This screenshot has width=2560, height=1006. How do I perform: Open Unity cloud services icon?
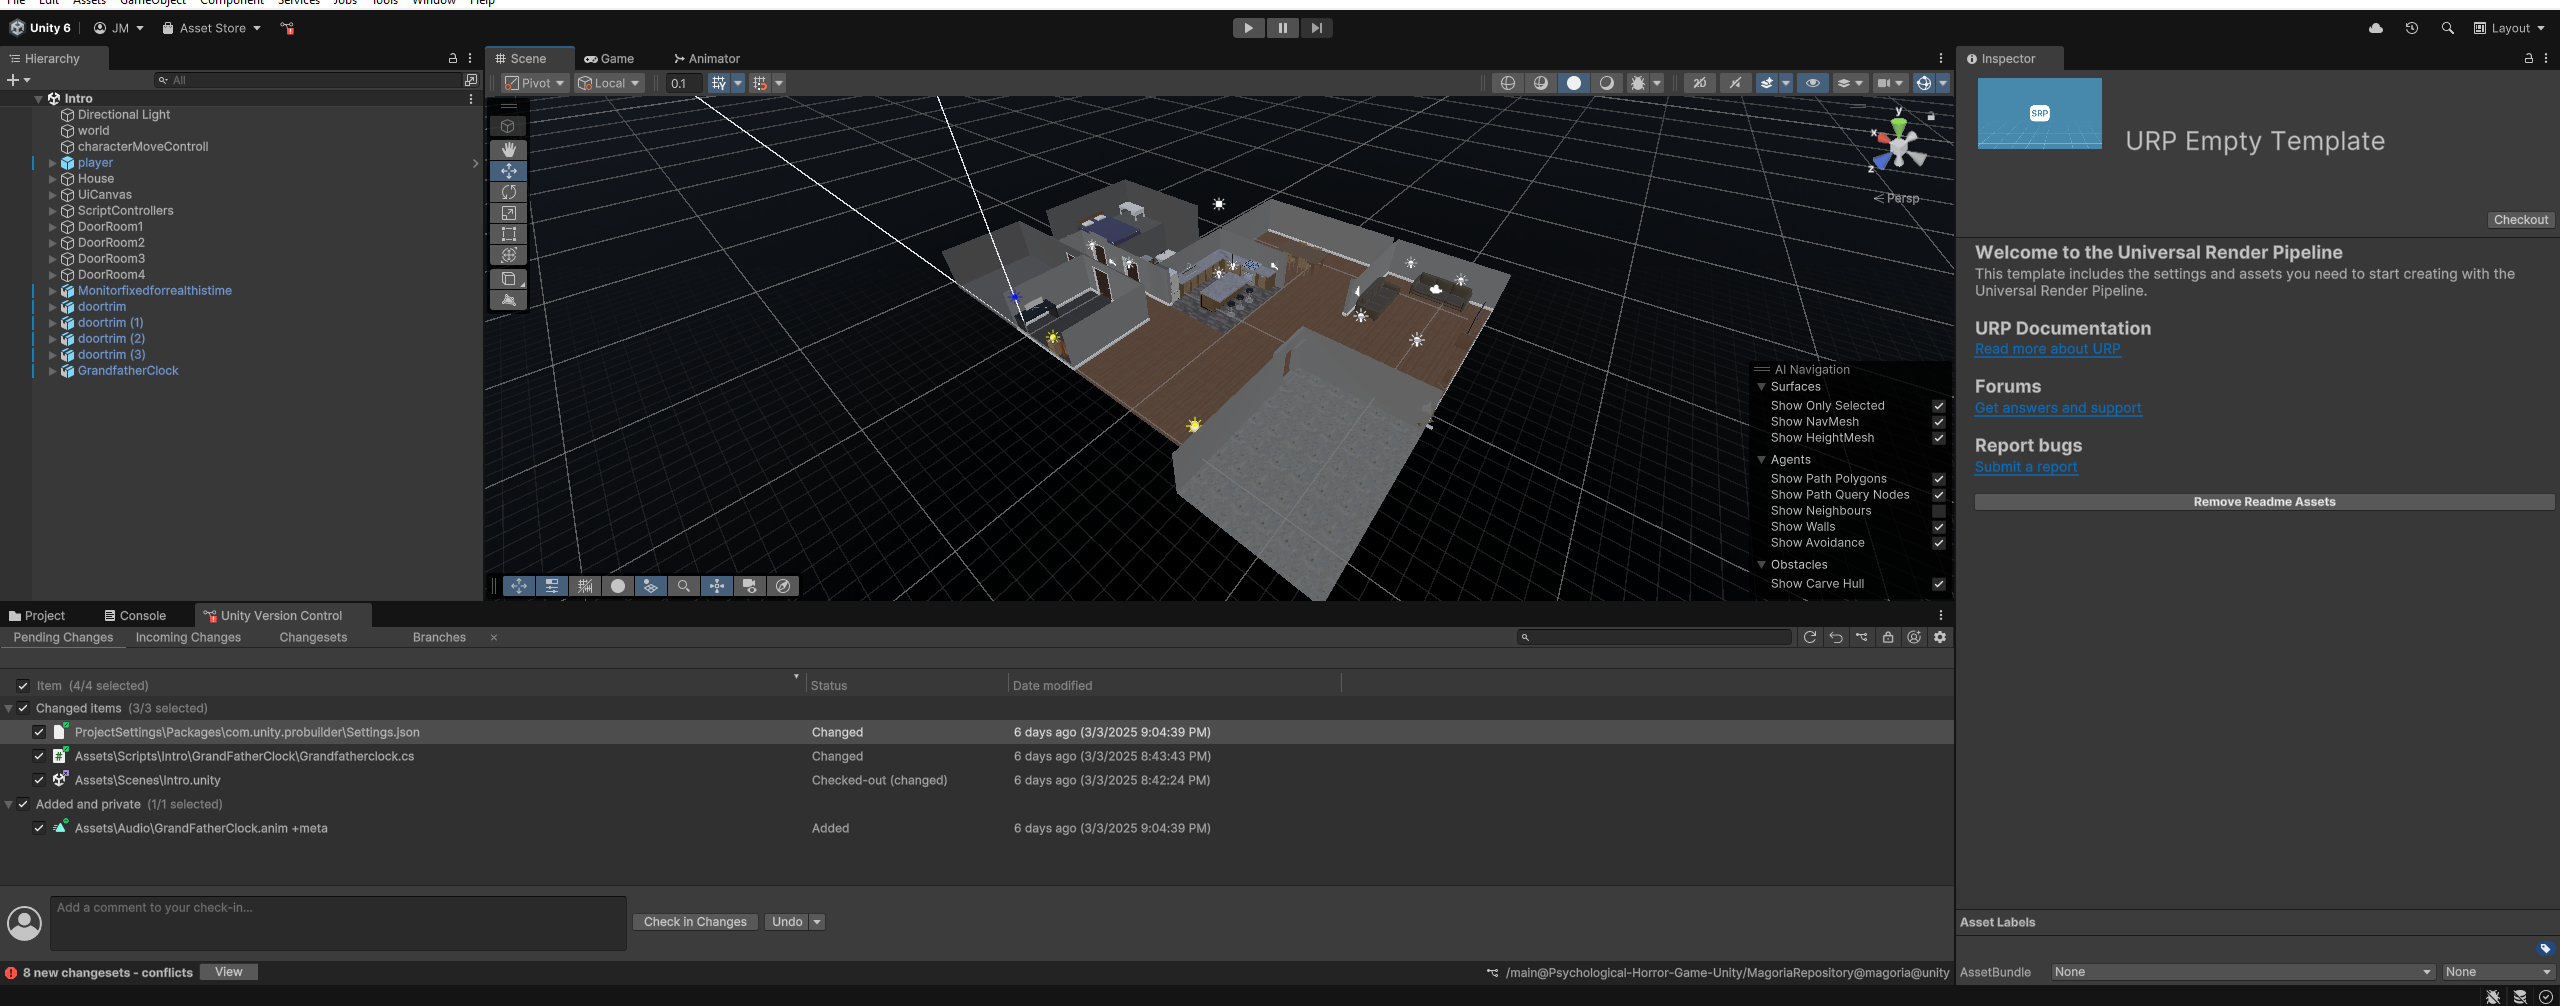2376,28
